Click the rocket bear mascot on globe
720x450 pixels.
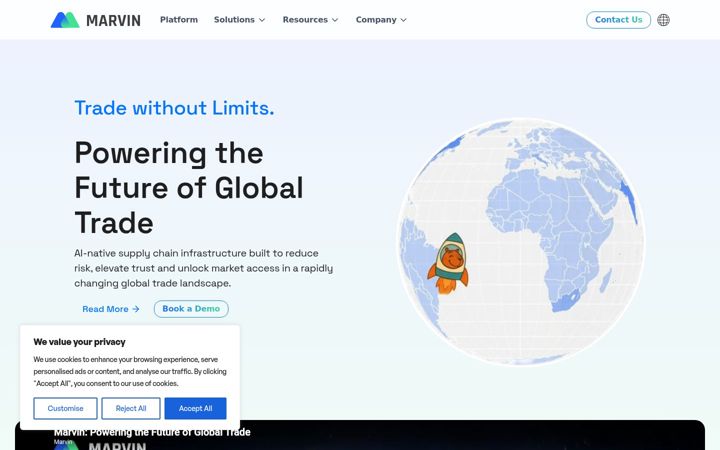(449, 263)
